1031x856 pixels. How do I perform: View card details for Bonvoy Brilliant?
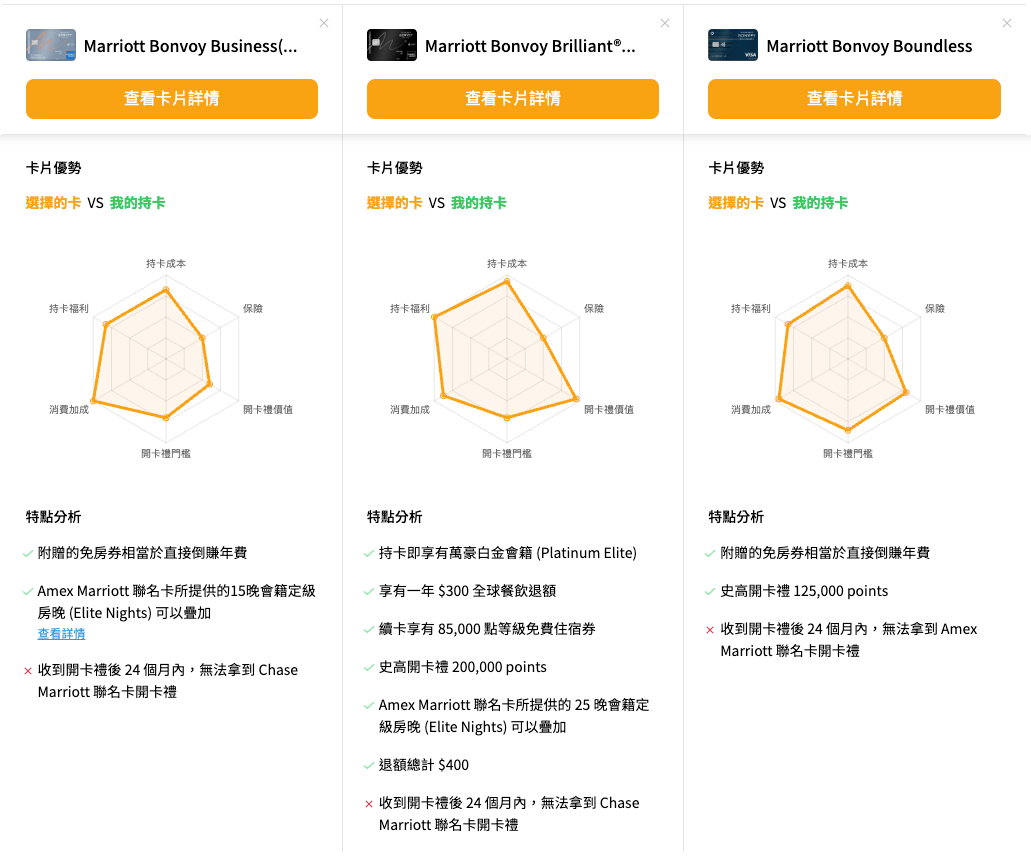513,99
